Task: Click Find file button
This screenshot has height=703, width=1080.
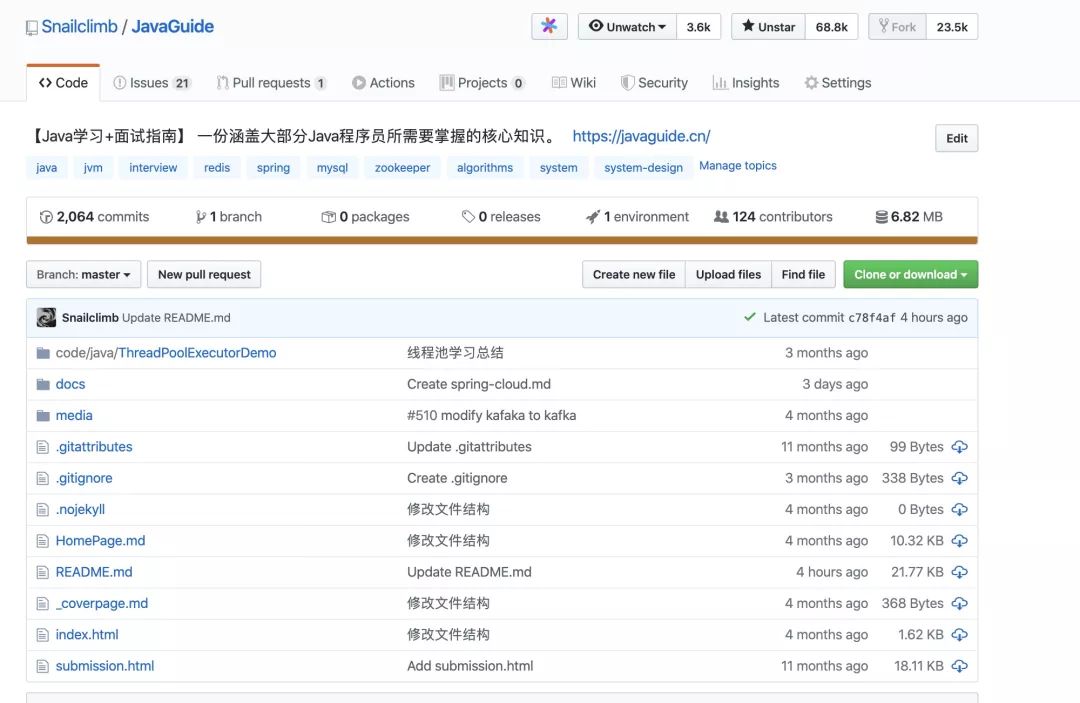Action: 803,274
